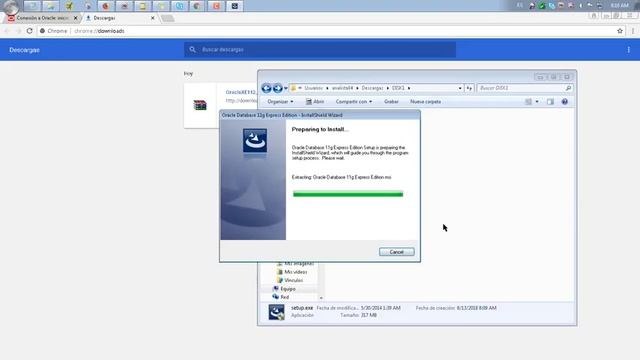The width and height of the screenshot is (640, 360).
Task: Go back in Explorer window
Action: 267,88
